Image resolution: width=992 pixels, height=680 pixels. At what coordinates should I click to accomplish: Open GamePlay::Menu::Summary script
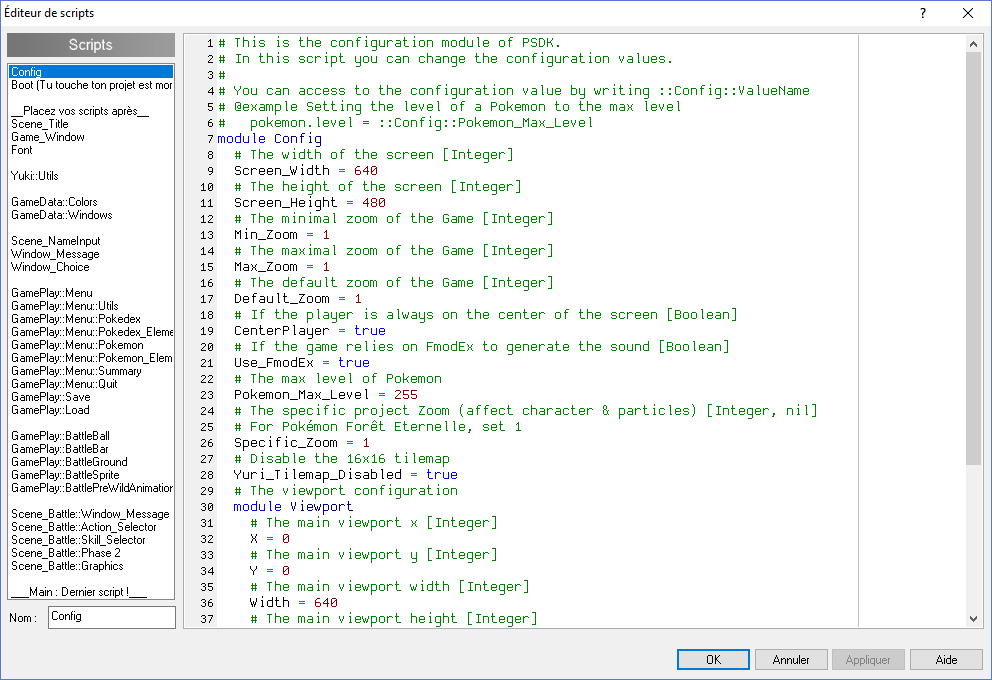91,371
